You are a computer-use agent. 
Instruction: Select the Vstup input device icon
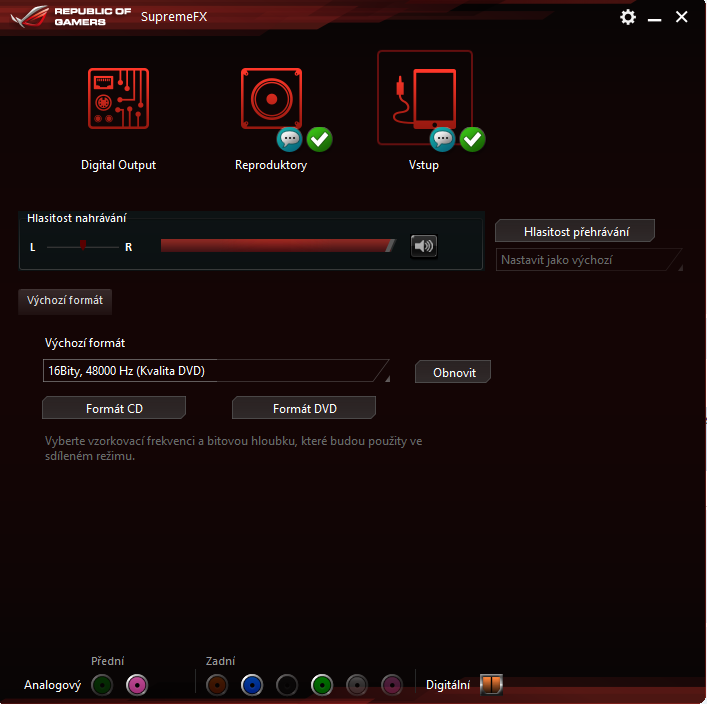(425, 98)
